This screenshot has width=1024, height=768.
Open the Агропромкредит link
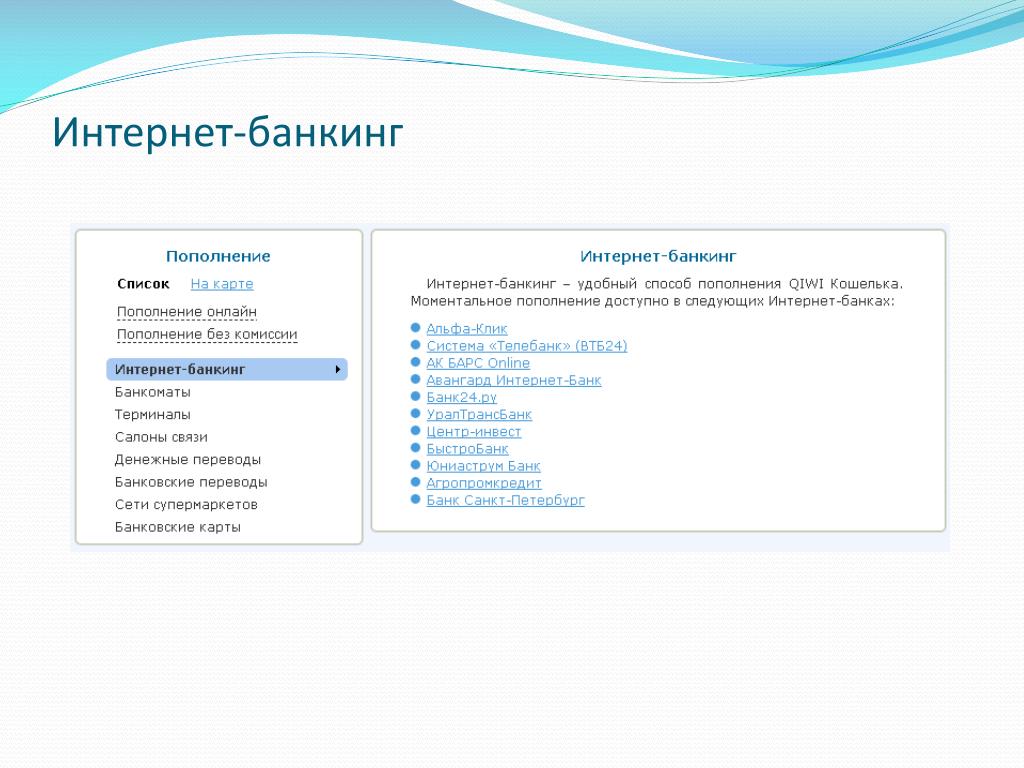coord(483,483)
